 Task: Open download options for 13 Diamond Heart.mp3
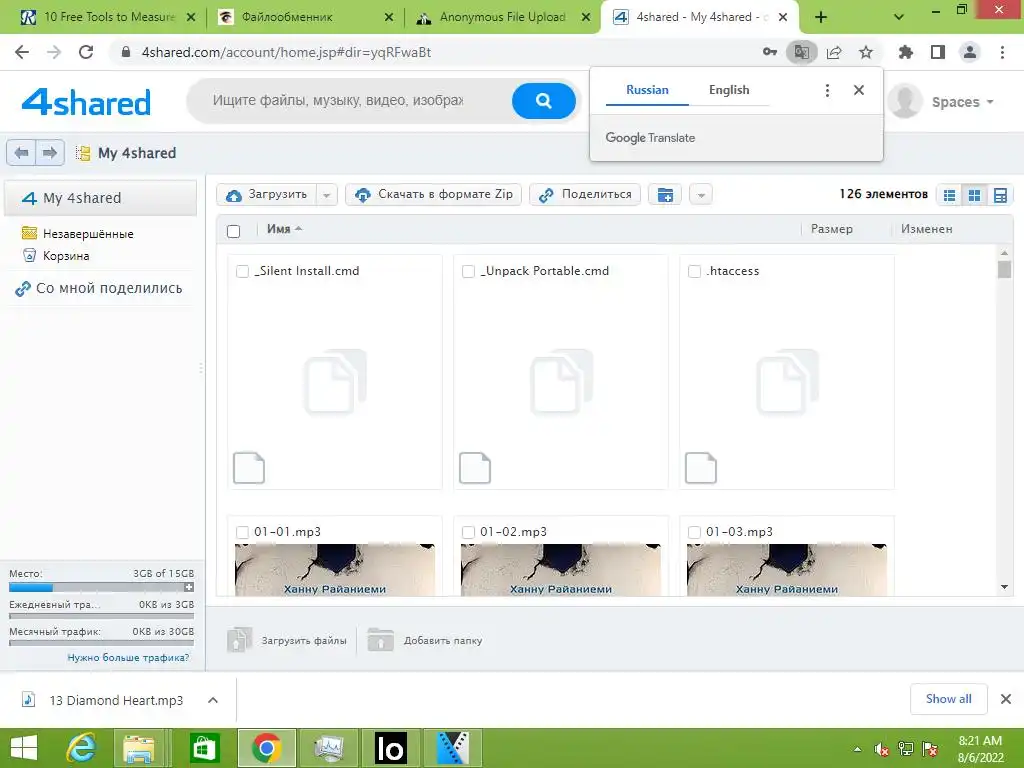(213, 700)
